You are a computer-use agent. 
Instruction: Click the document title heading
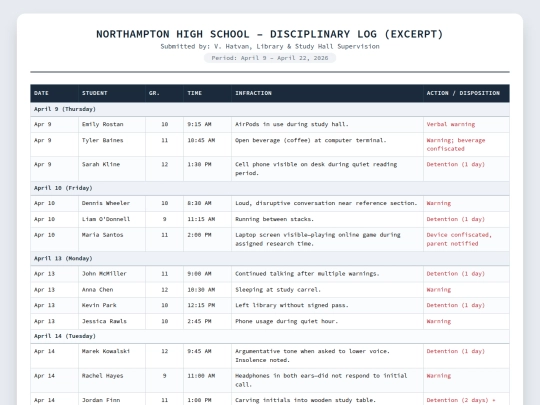[x=270, y=34]
